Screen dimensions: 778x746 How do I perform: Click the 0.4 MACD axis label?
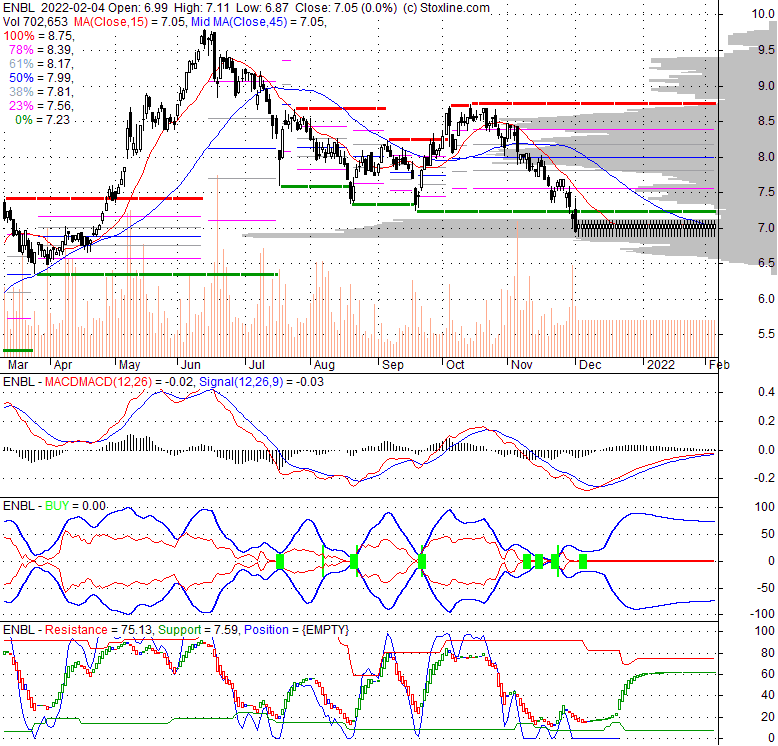coord(766,392)
